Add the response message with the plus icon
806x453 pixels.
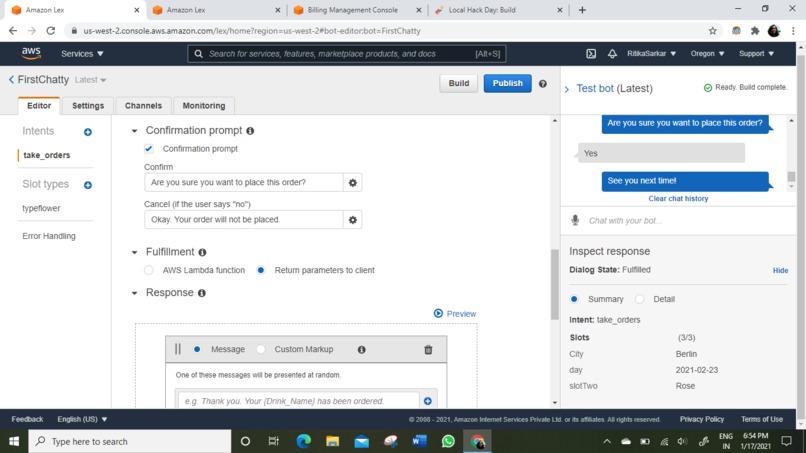pyautogui.click(x=428, y=401)
